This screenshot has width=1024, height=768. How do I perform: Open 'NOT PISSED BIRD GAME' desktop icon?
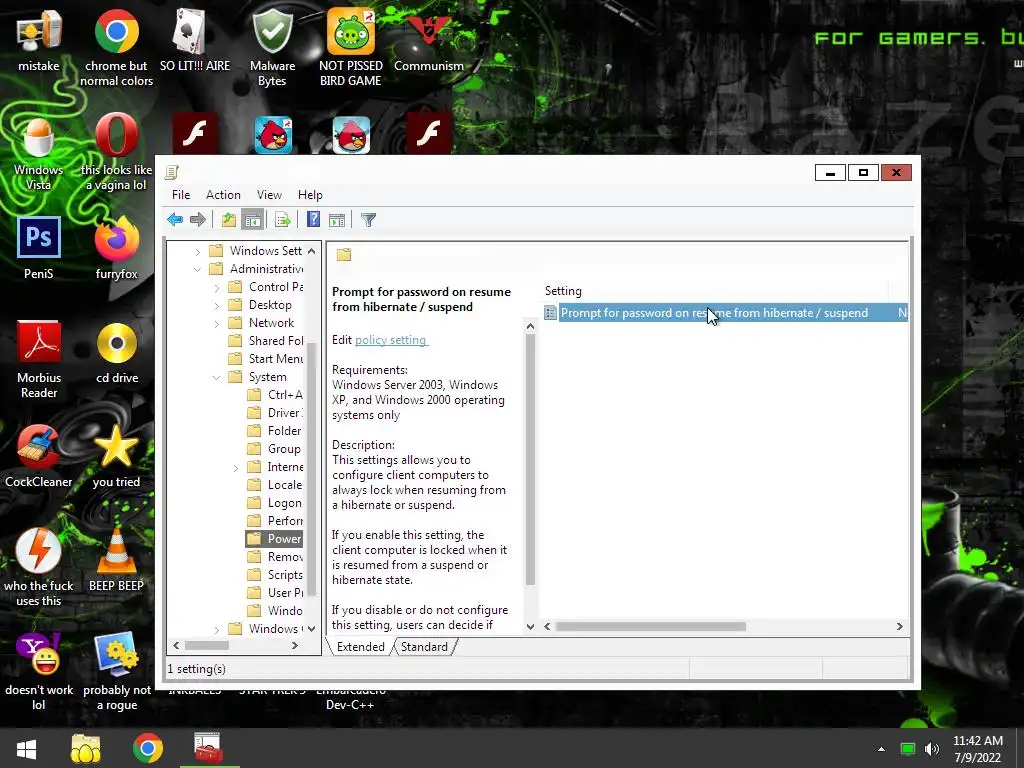351,47
